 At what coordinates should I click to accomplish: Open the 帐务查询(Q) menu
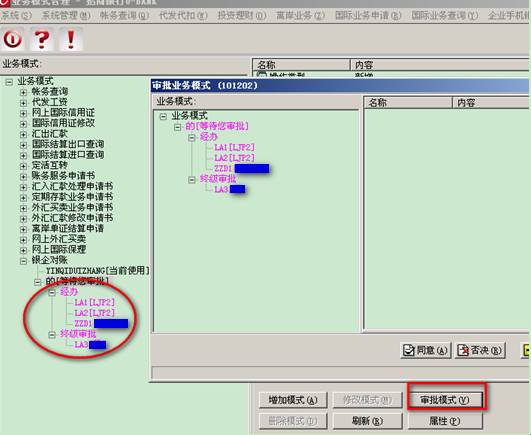coord(124,16)
